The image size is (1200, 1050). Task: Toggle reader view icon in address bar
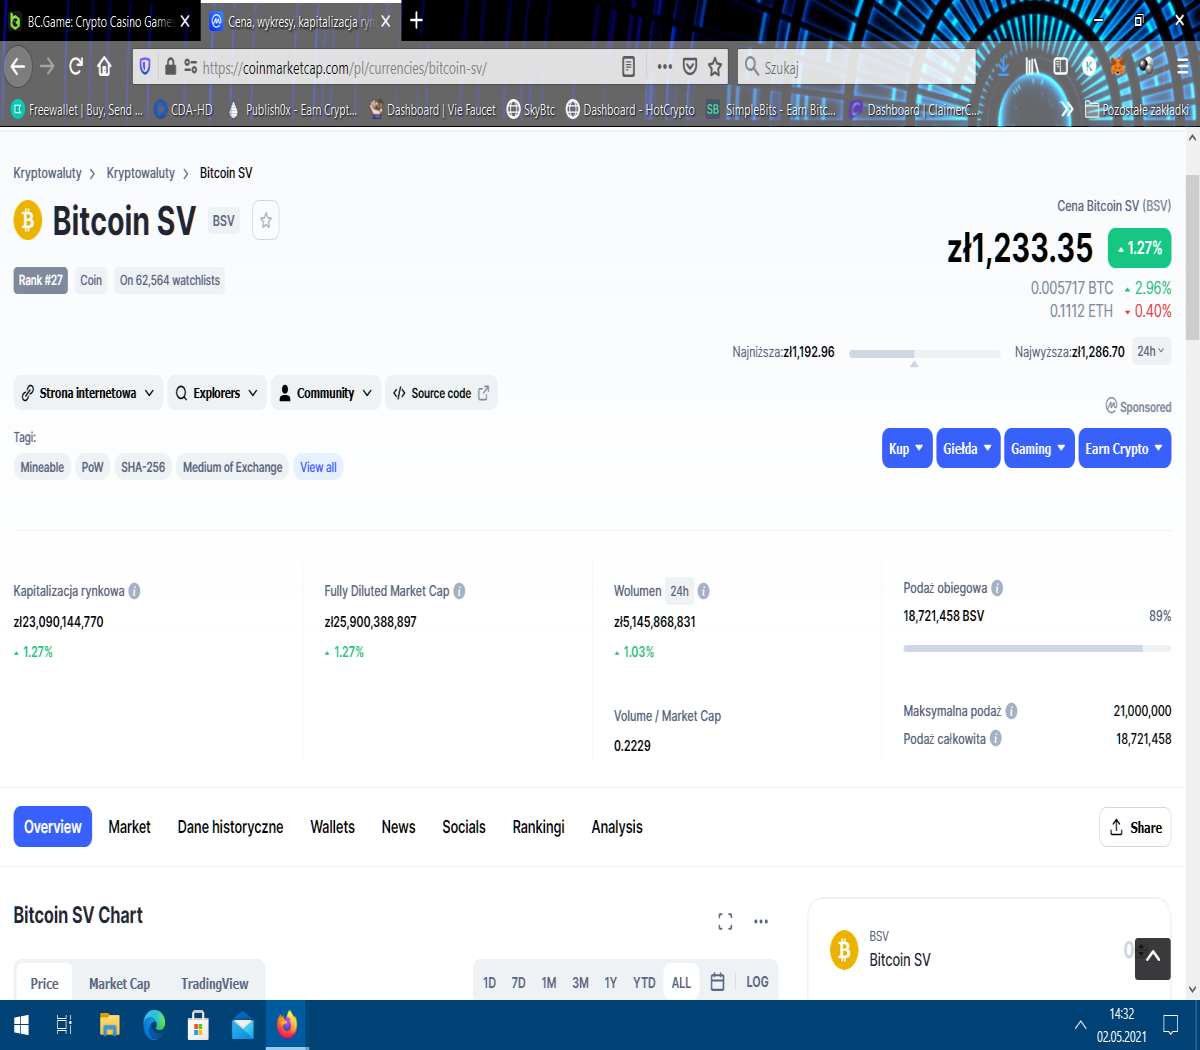629,67
